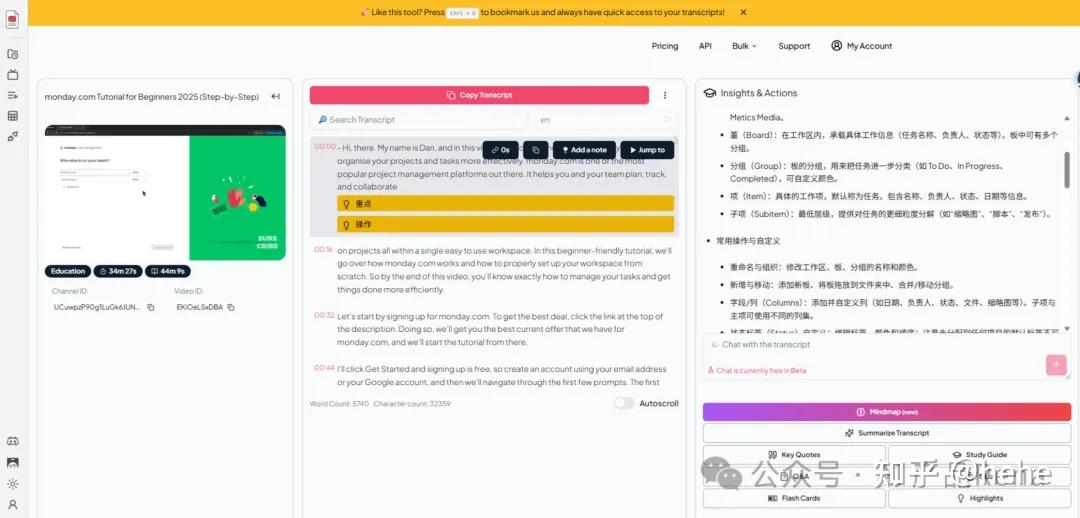The width and height of the screenshot is (1080, 518).
Task: Go to the Pricing page
Action: pos(664,46)
